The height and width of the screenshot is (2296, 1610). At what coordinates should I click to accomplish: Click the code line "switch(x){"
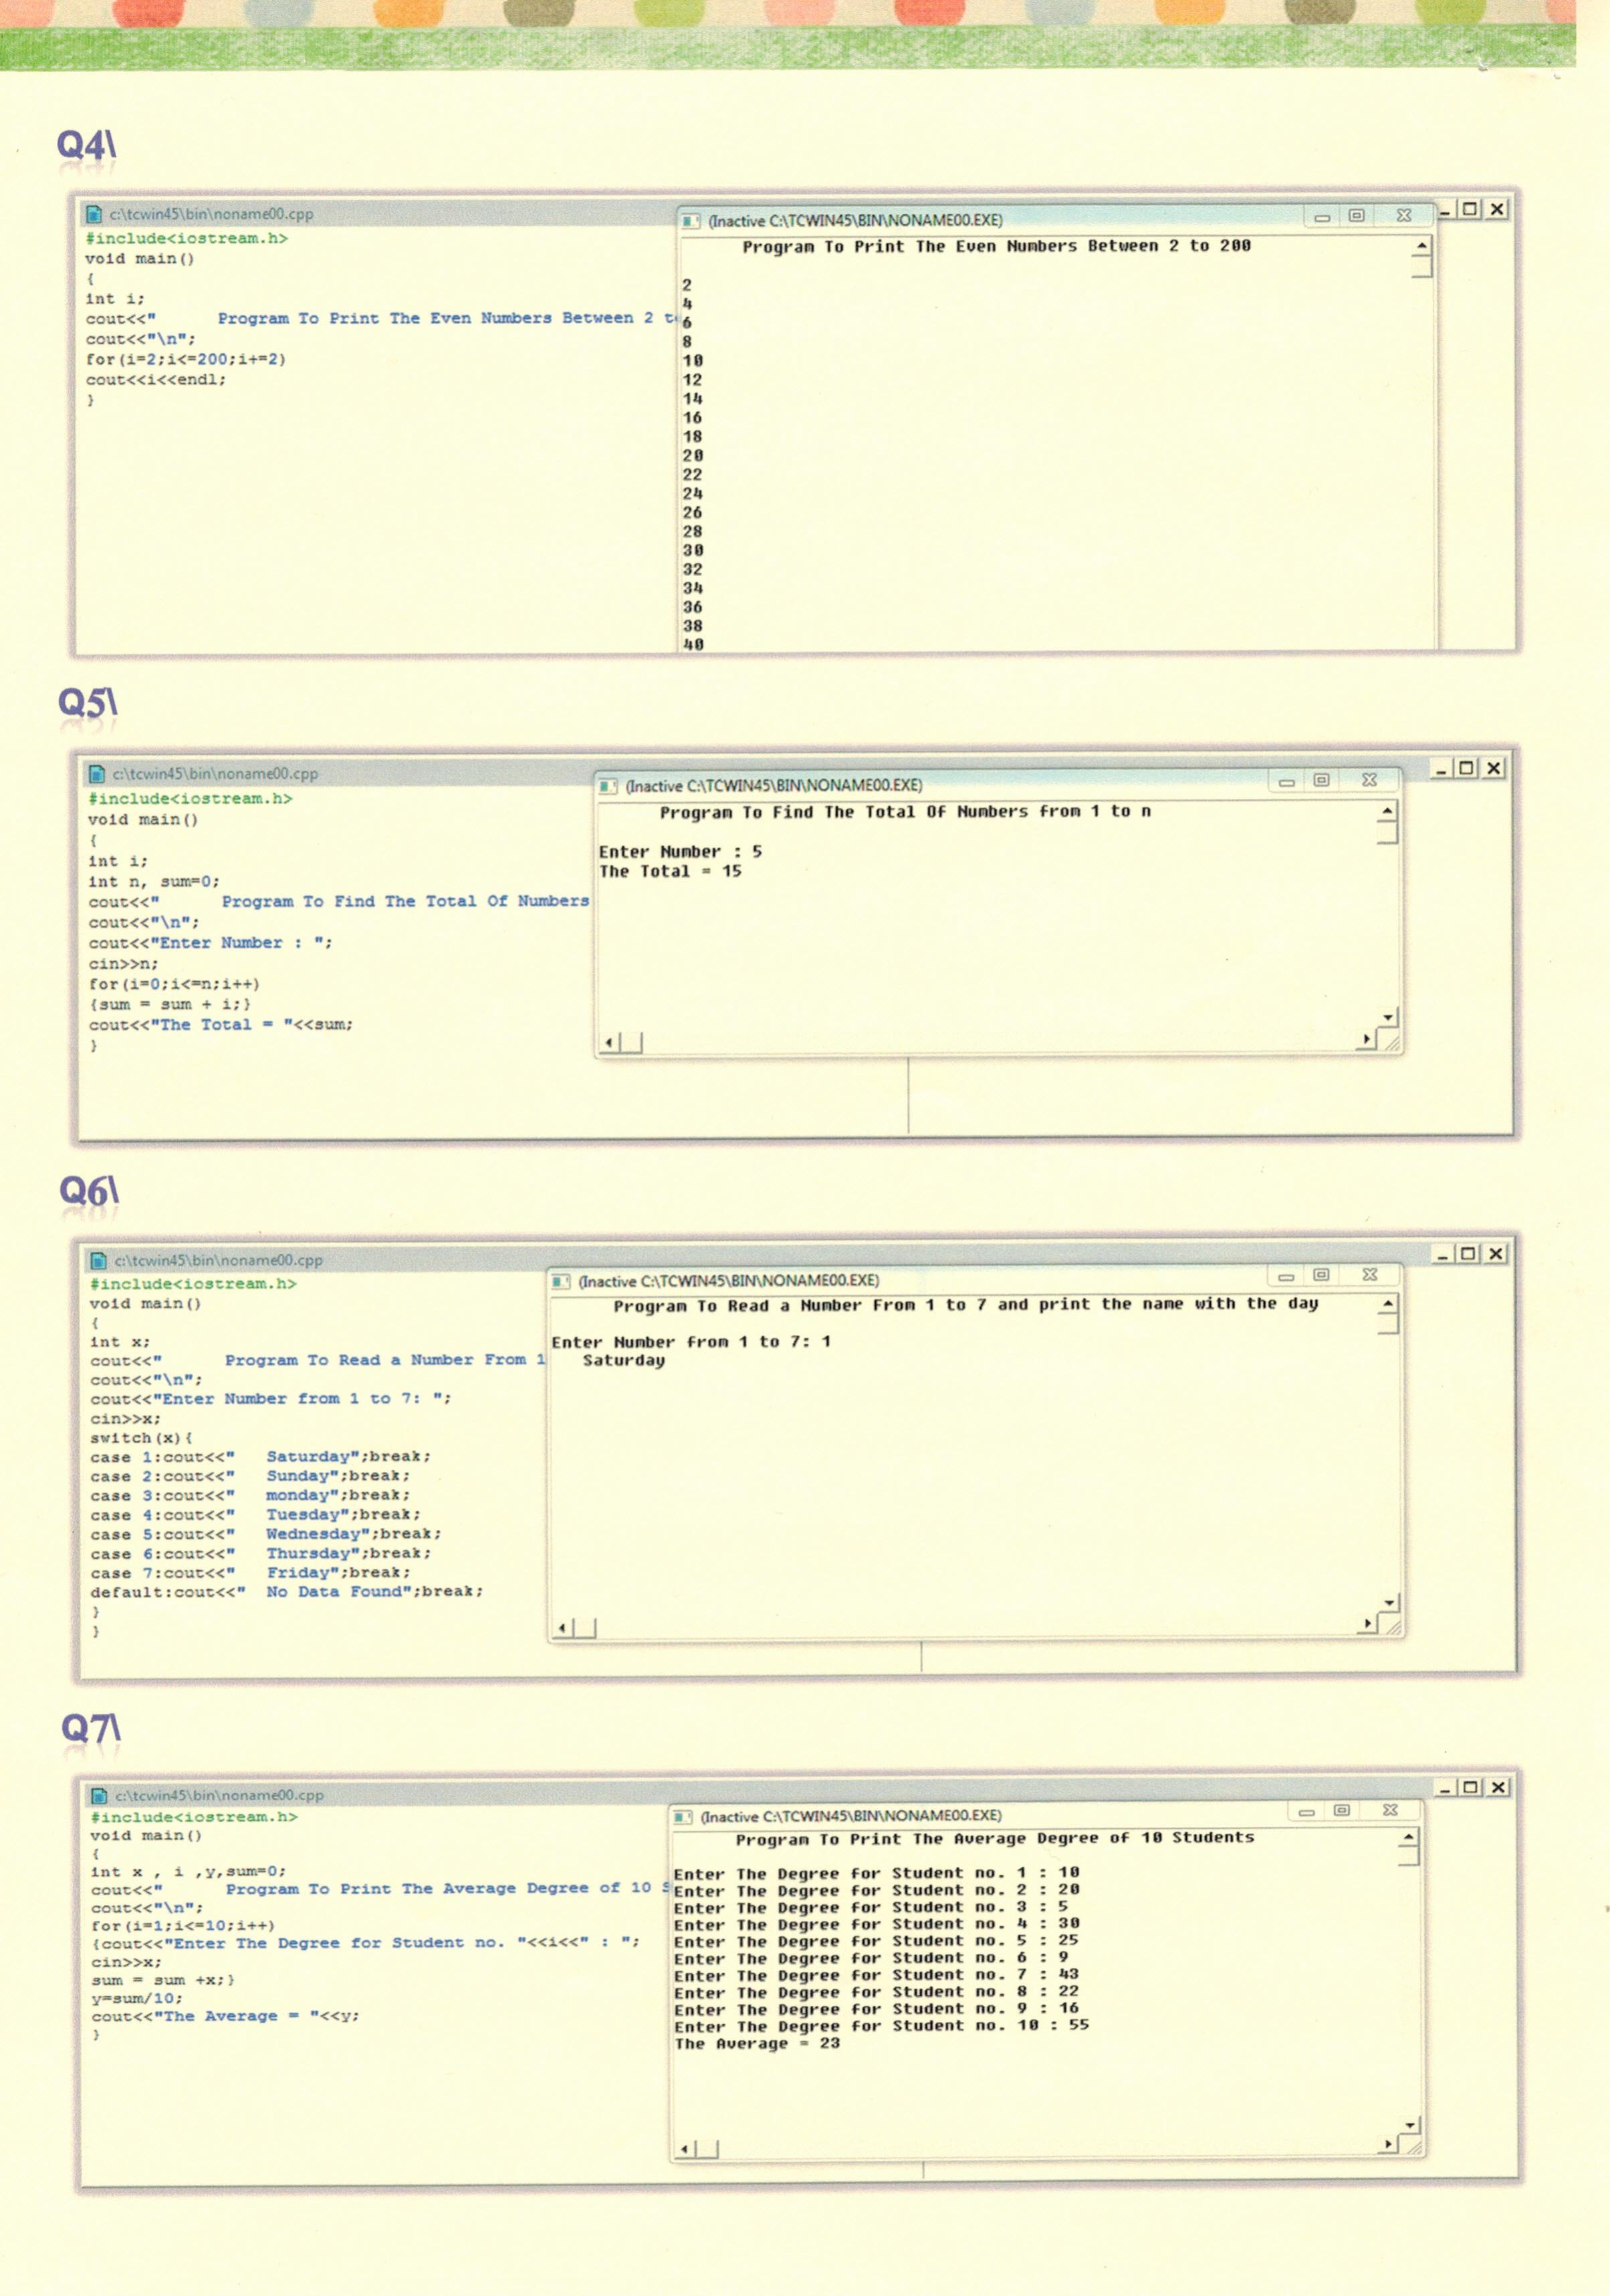pyautogui.click(x=141, y=1438)
